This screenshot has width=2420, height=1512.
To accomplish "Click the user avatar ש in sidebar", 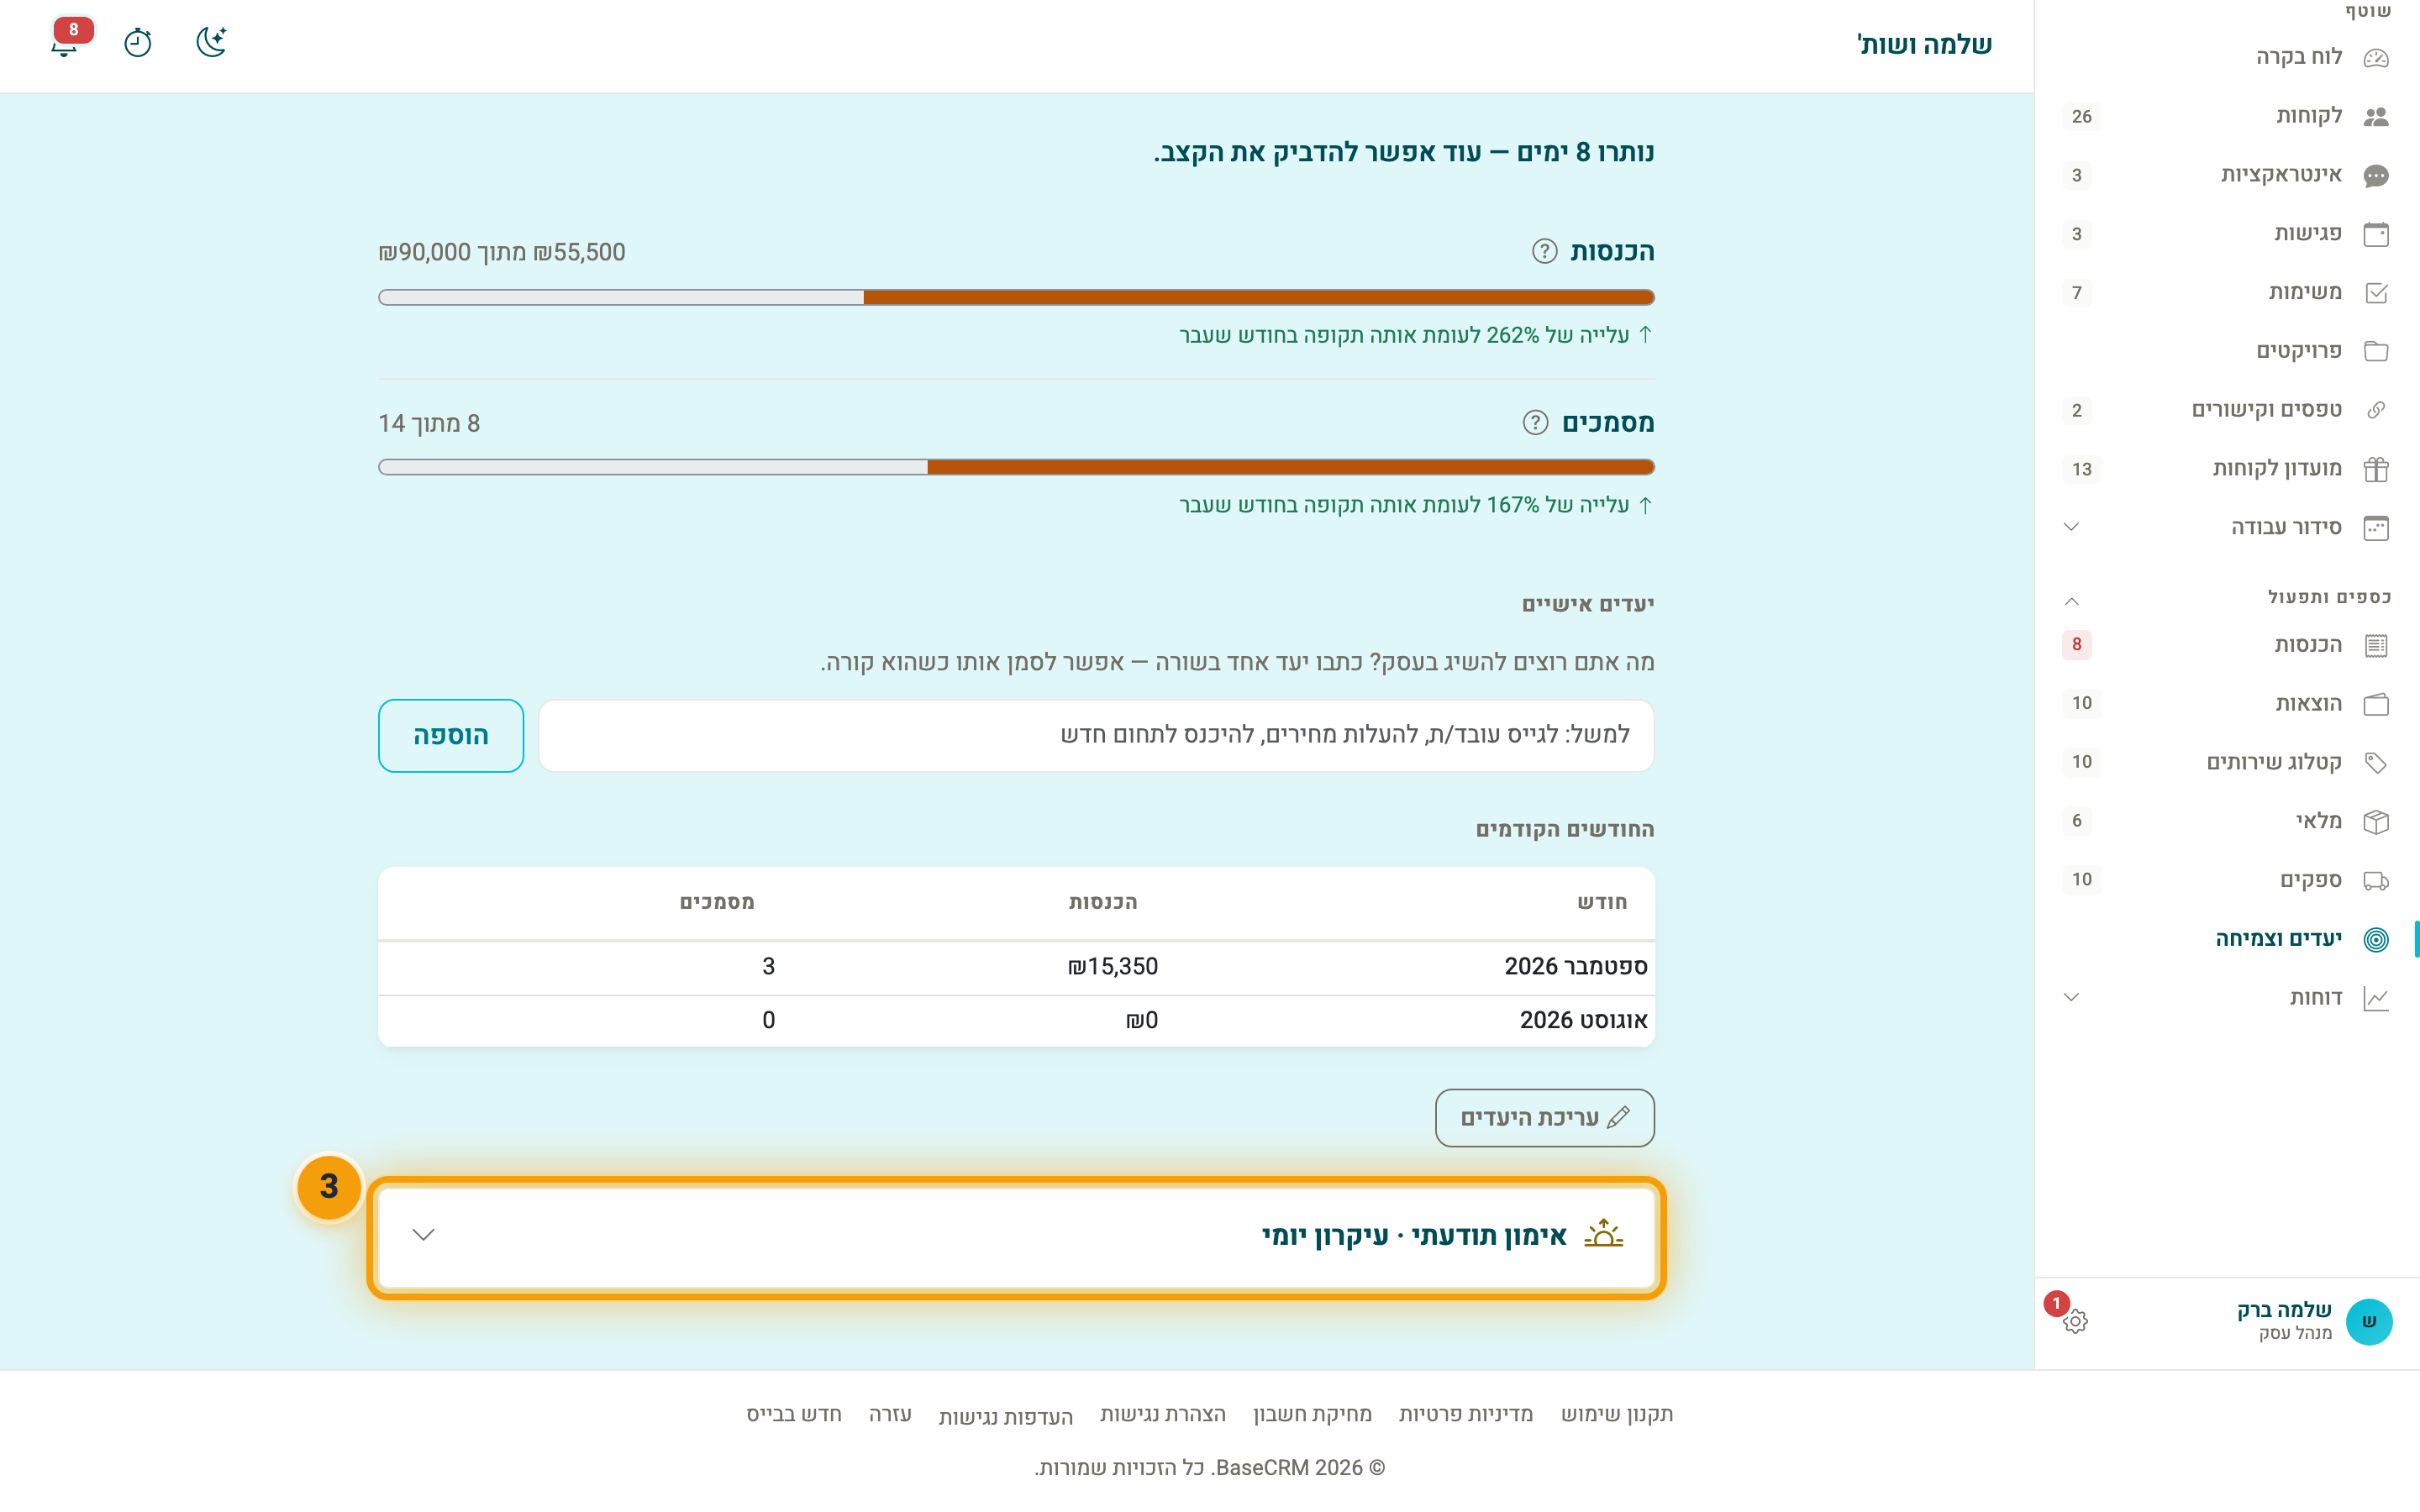I will pyautogui.click(x=2369, y=1321).
